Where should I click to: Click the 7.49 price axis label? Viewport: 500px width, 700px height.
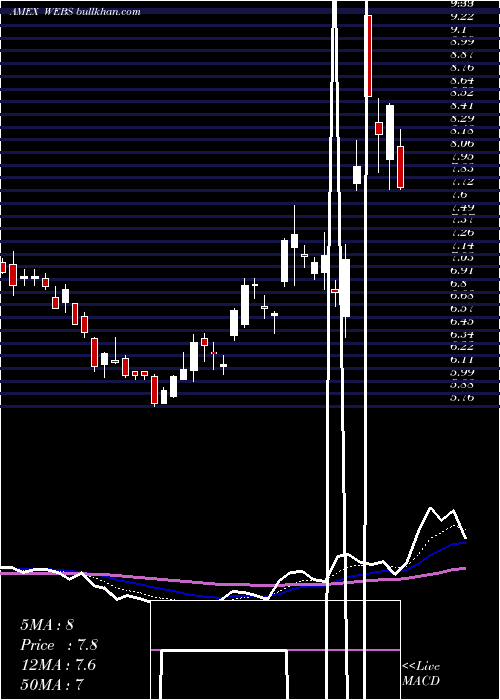click(x=462, y=207)
